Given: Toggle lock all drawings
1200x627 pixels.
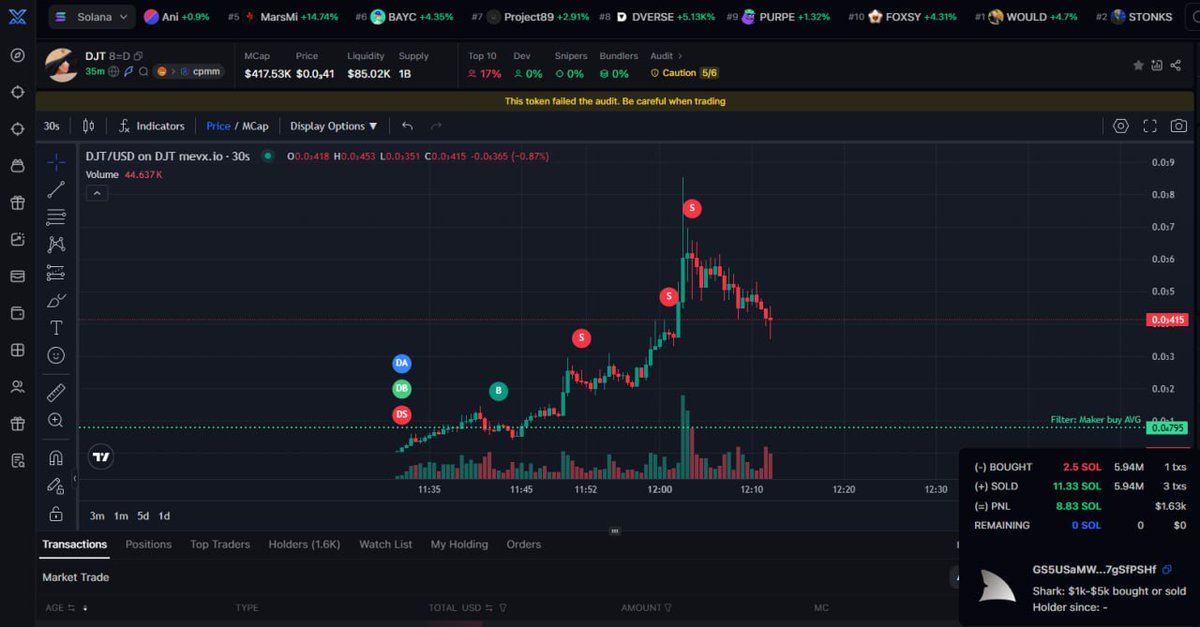Looking at the screenshot, I should [56, 514].
